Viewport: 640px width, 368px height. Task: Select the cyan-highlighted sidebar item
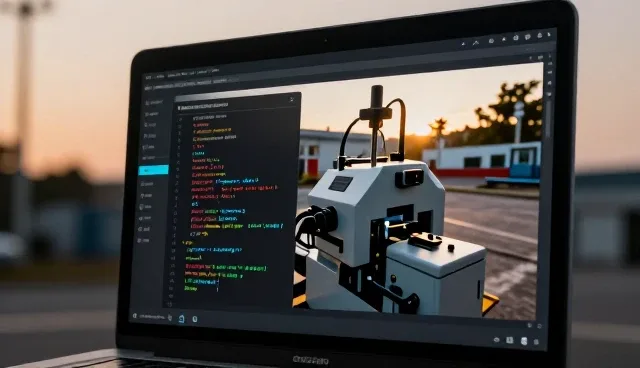coord(153,170)
